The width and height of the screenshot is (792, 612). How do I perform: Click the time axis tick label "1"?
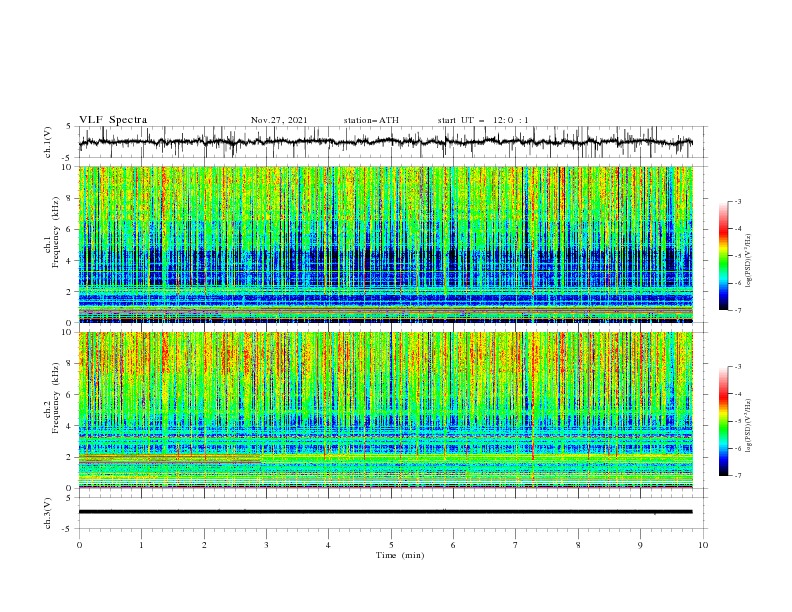pyautogui.click(x=141, y=545)
